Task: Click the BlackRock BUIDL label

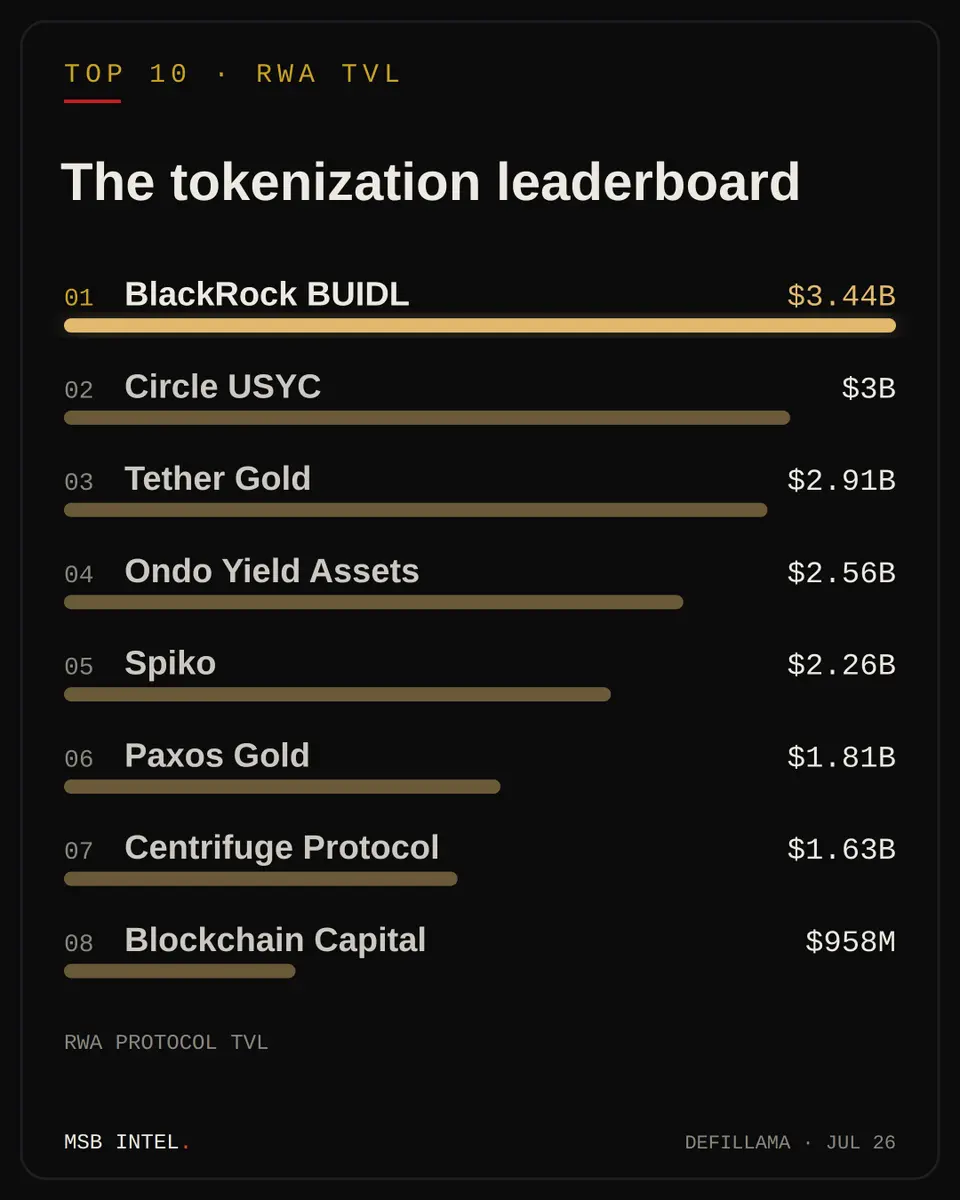Action: coord(267,294)
